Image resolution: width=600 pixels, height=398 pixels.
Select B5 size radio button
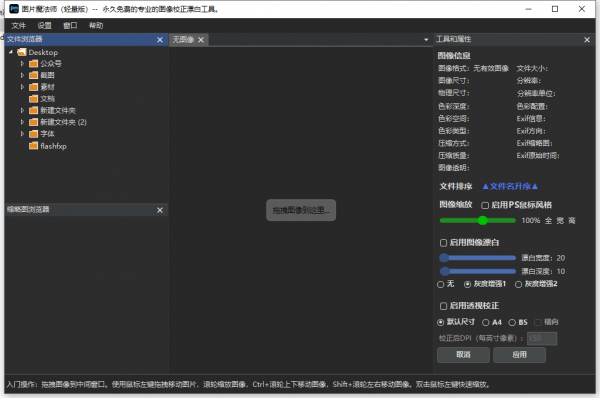(512, 323)
